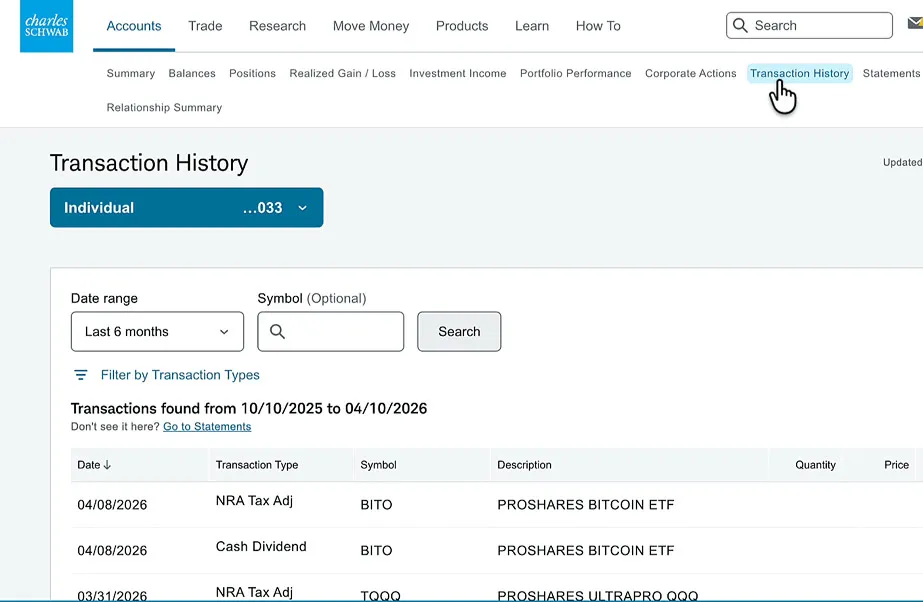Open Portfolio Performance tab
The height and width of the screenshot is (602, 923).
[x=575, y=73]
